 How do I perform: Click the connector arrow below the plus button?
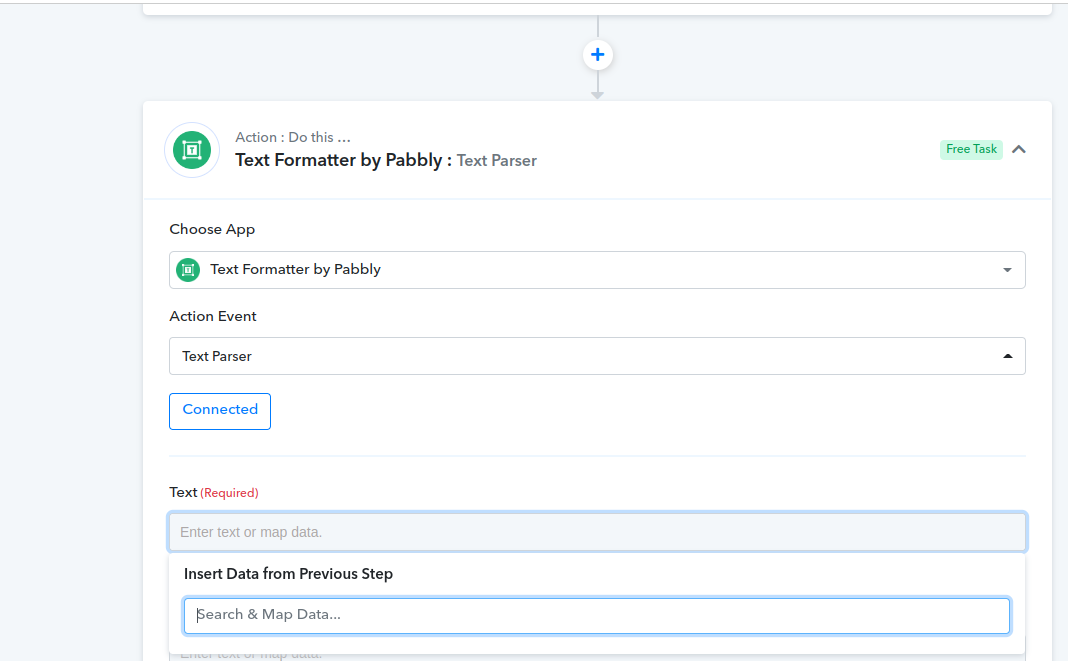(597, 91)
